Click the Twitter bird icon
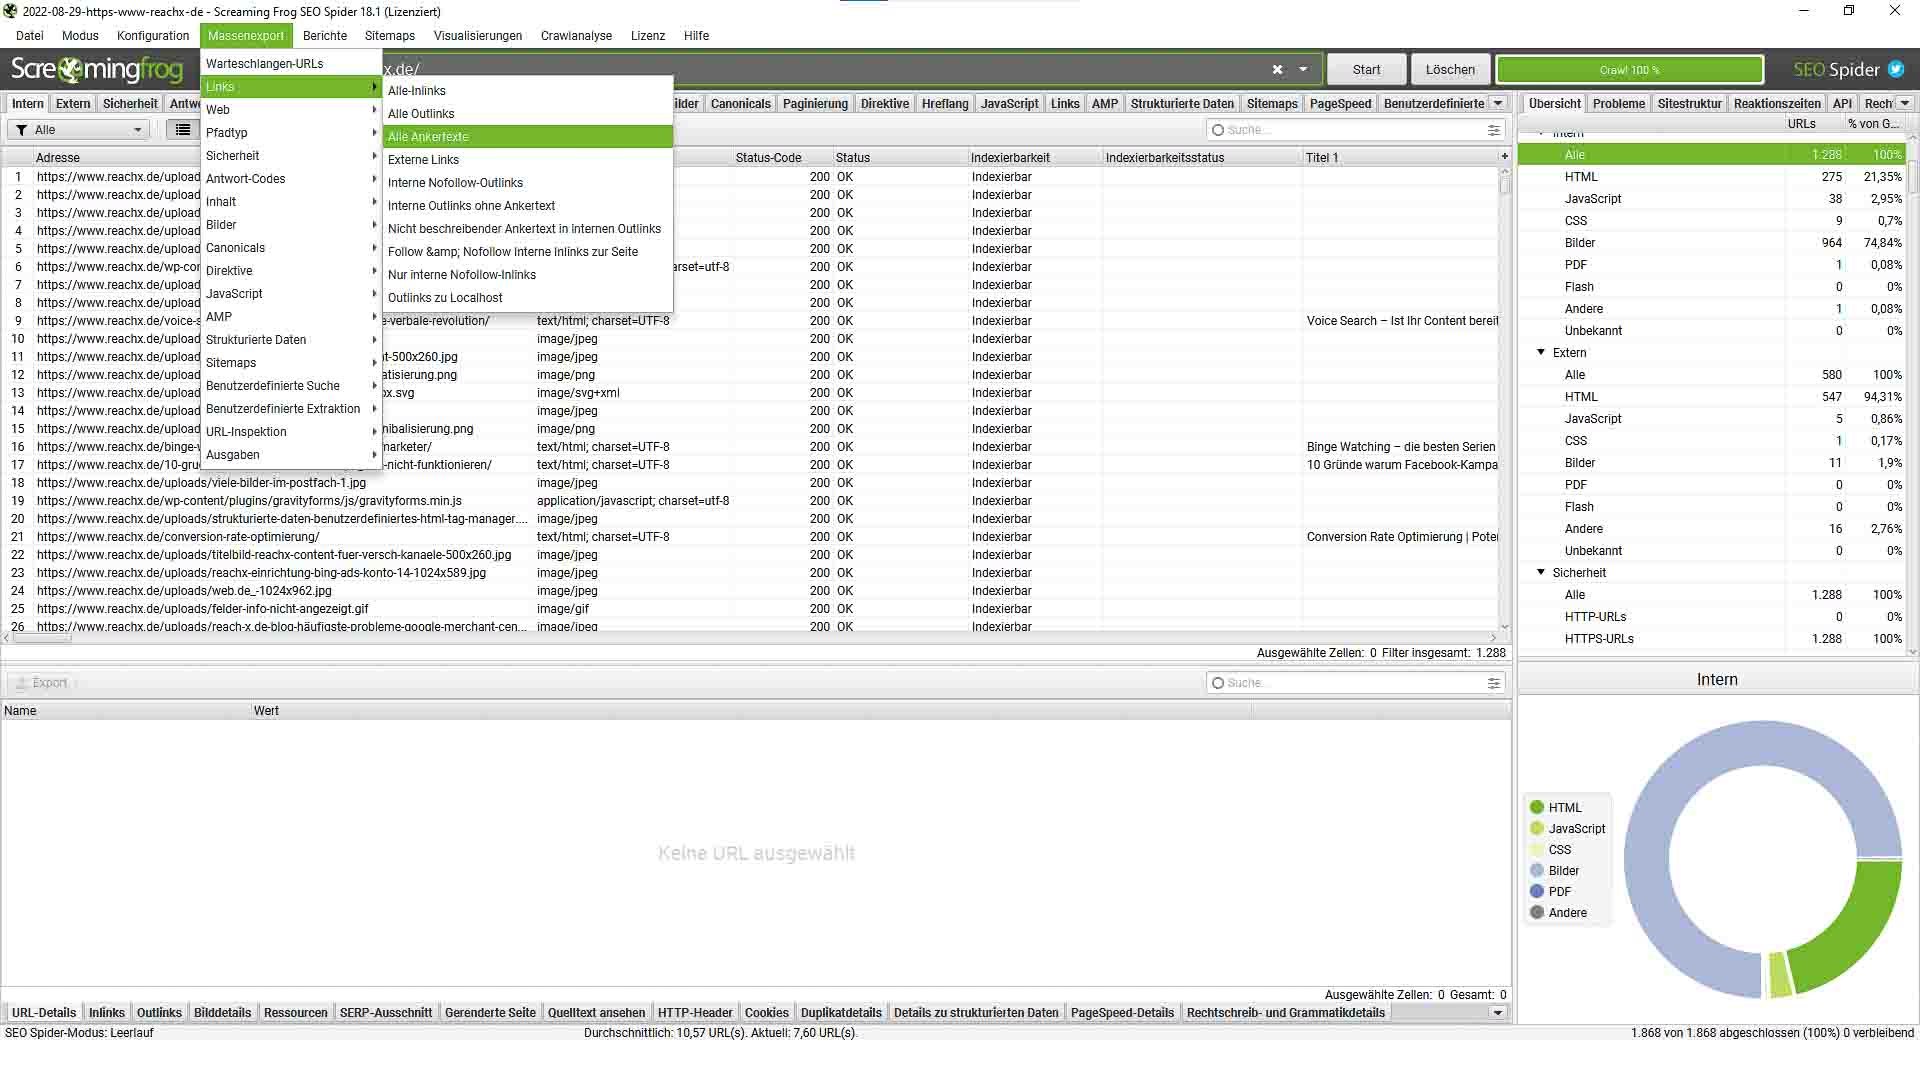1920x1080 pixels. click(1896, 70)
